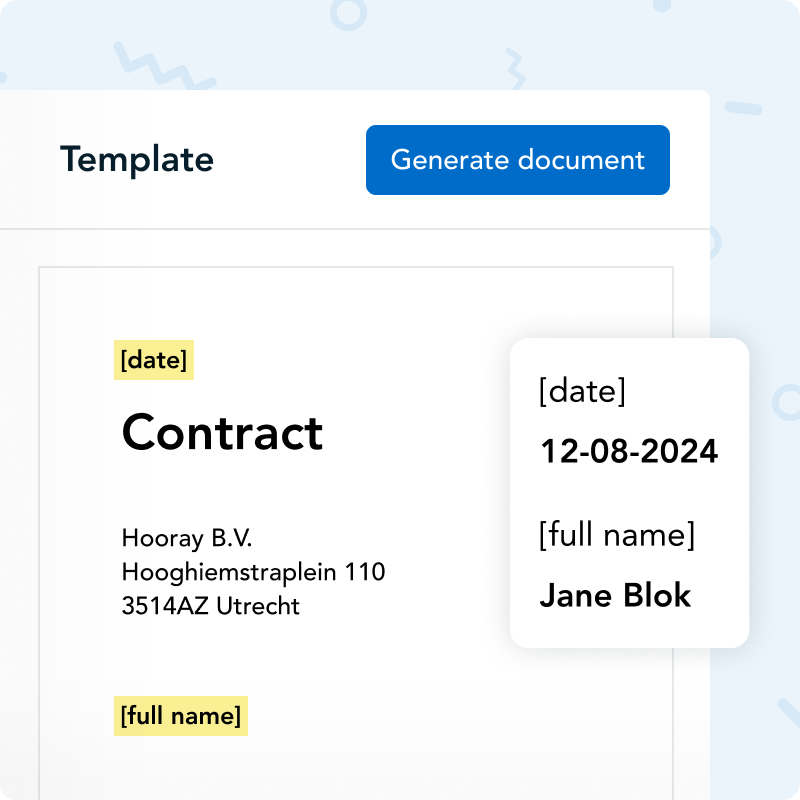
Task: Click the small dot in the top right corner
Action: (662, 4)
